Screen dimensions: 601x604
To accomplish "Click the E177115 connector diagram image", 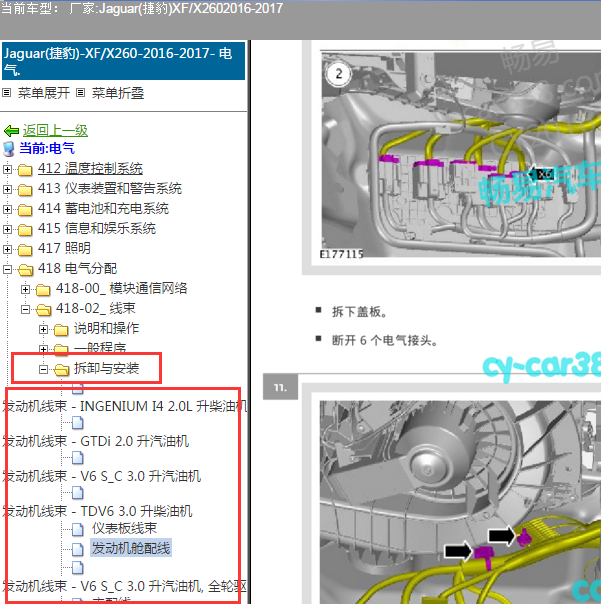I will tap(461, 155).
